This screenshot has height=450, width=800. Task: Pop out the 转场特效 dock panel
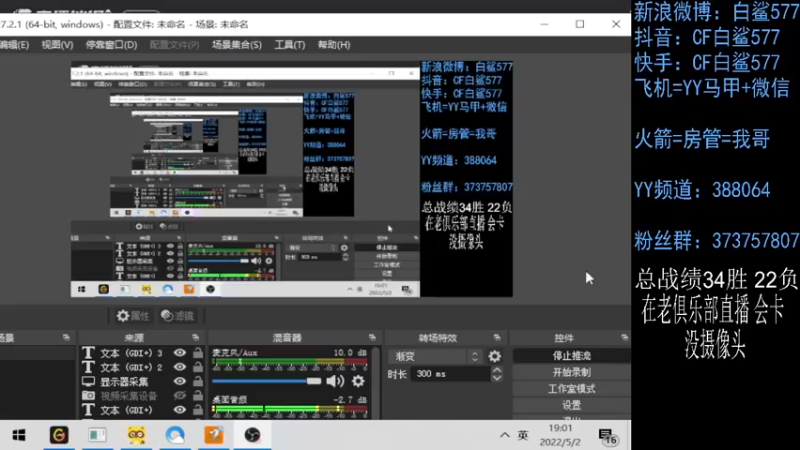click(497, 337)
